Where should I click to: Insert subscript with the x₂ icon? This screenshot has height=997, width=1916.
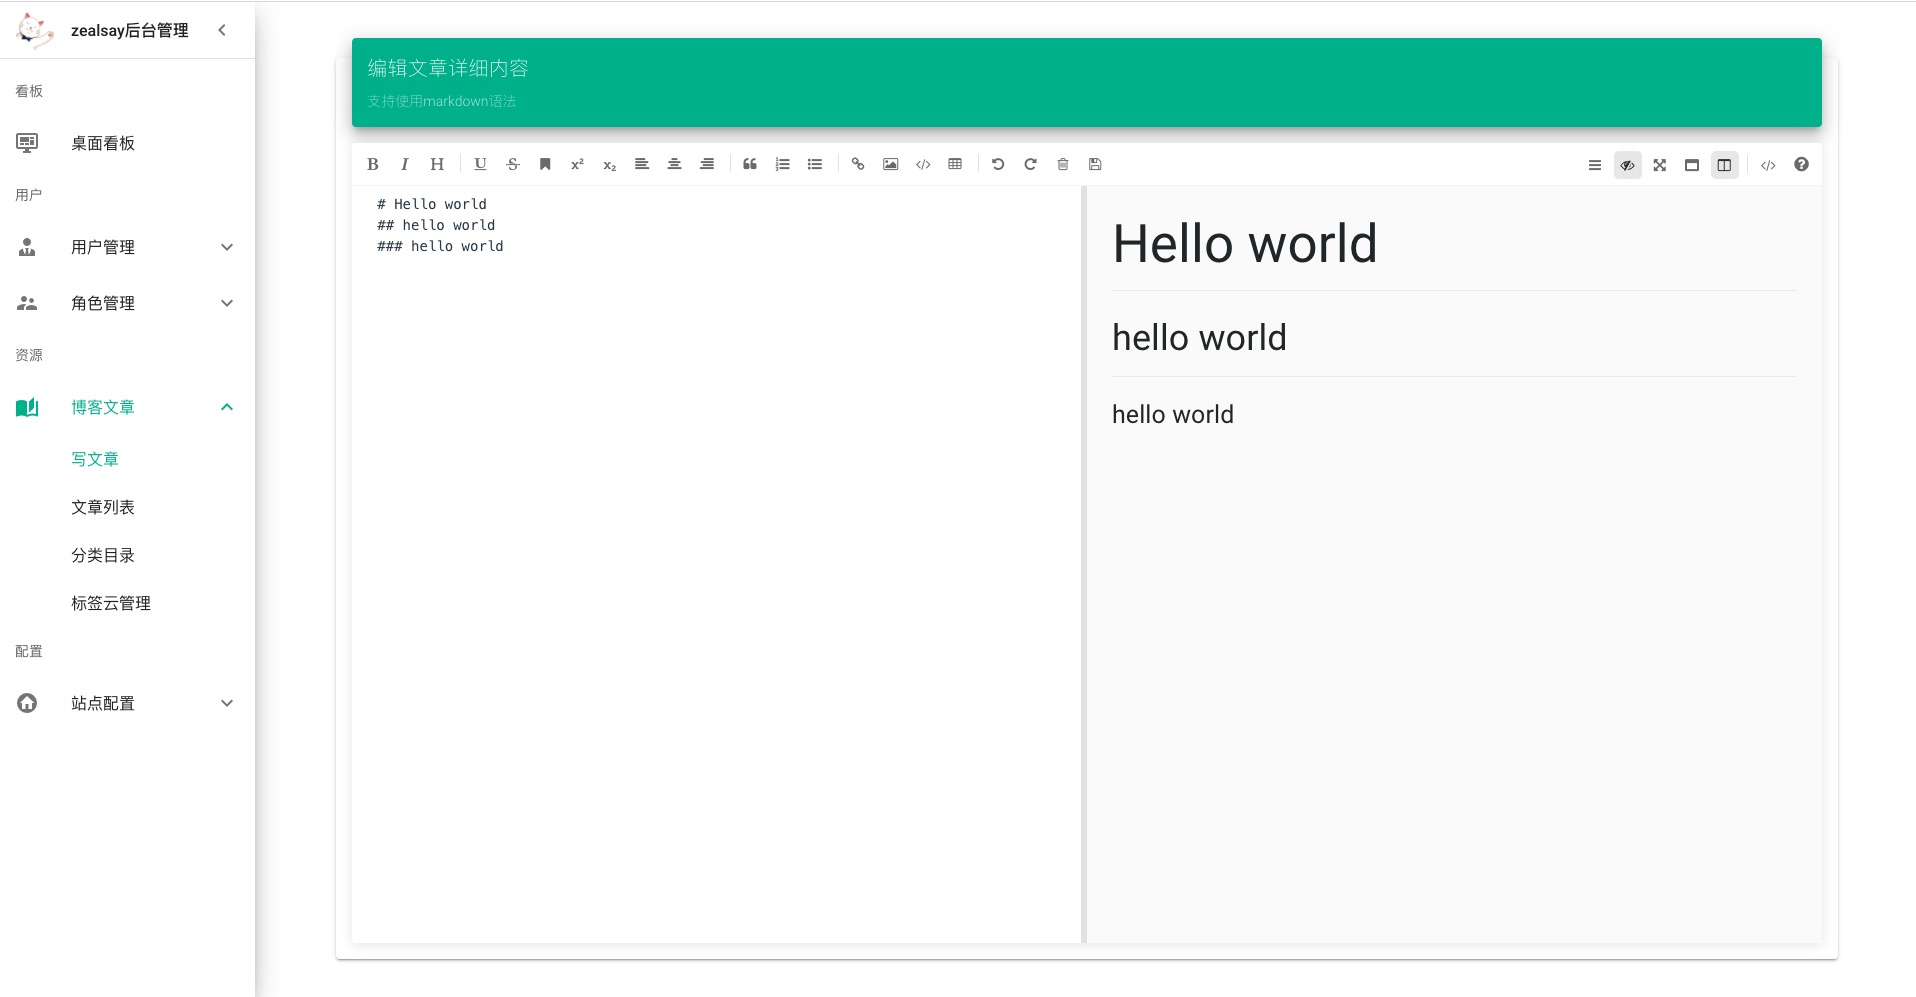pyautogui.click(x=609, y=164)
